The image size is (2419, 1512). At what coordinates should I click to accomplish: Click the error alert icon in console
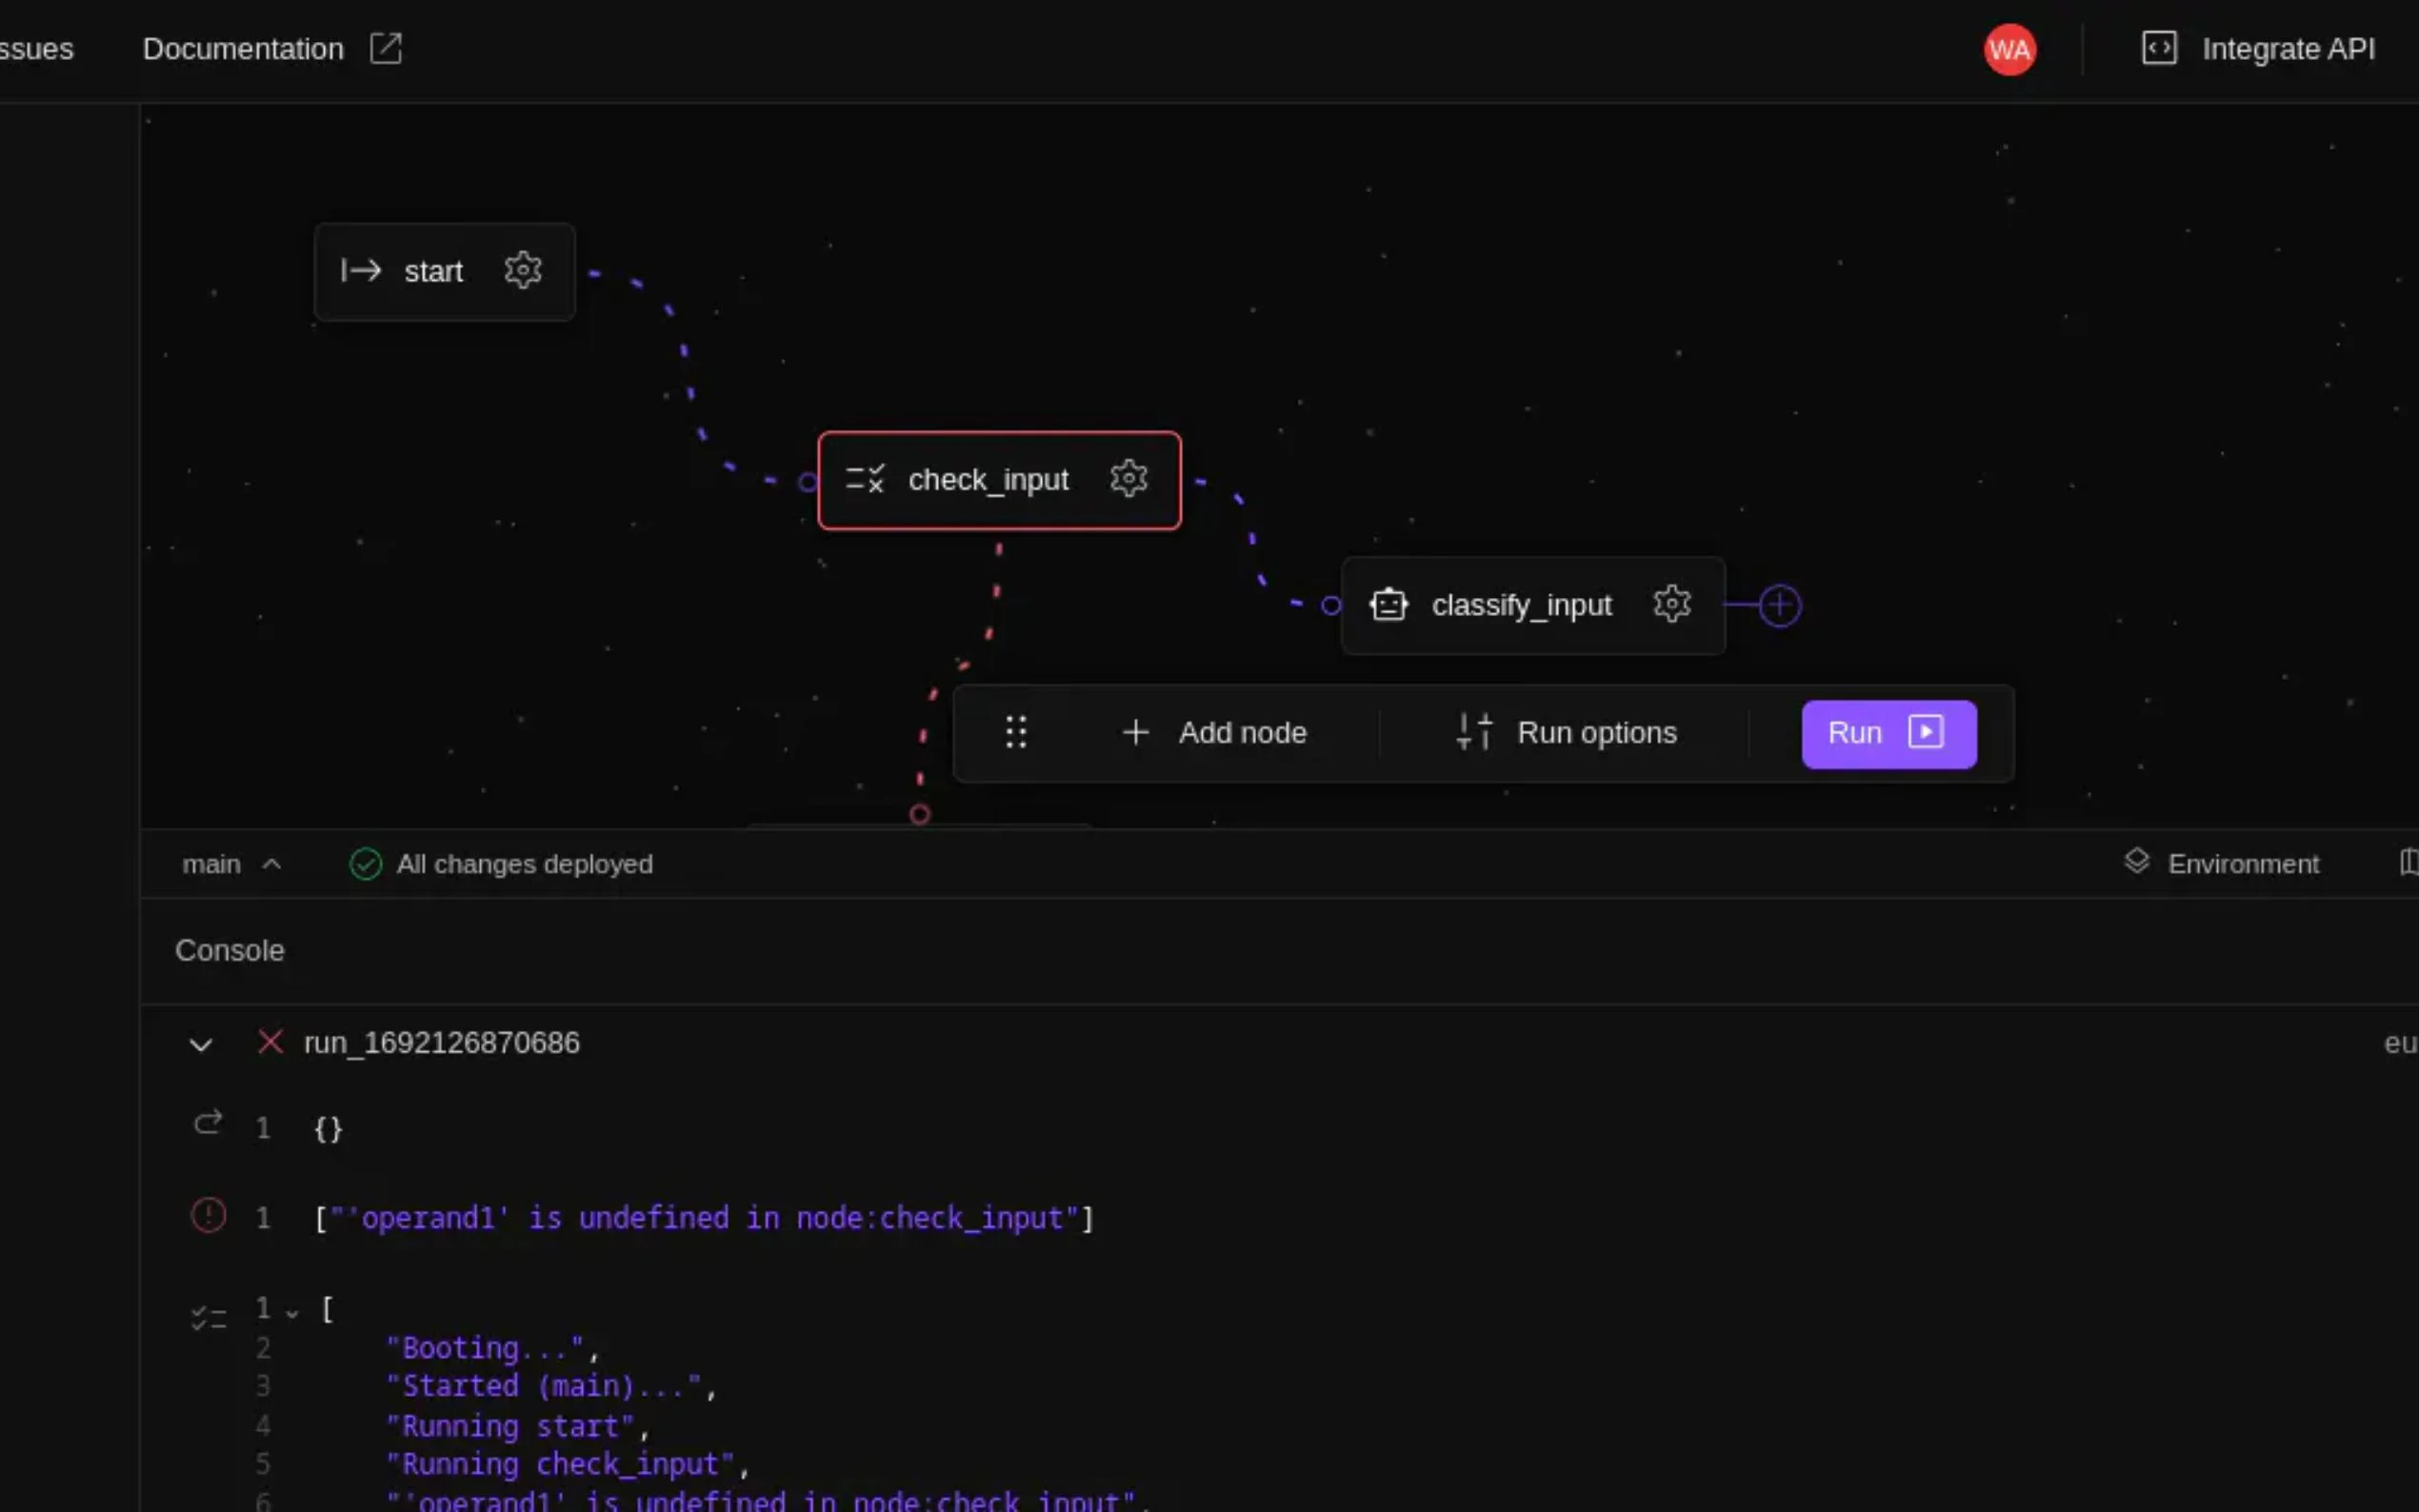pos(208,1216)
